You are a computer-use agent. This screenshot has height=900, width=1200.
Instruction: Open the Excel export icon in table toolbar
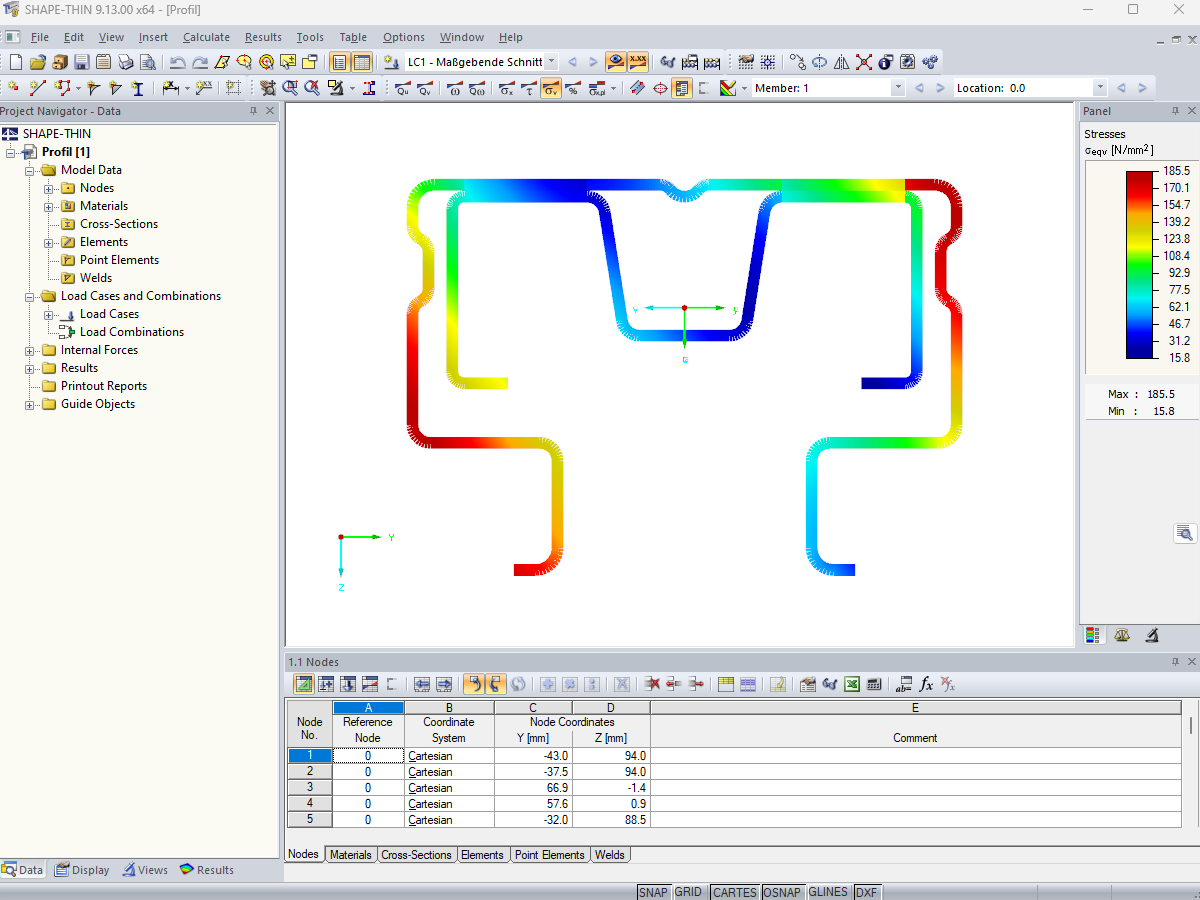852,684
